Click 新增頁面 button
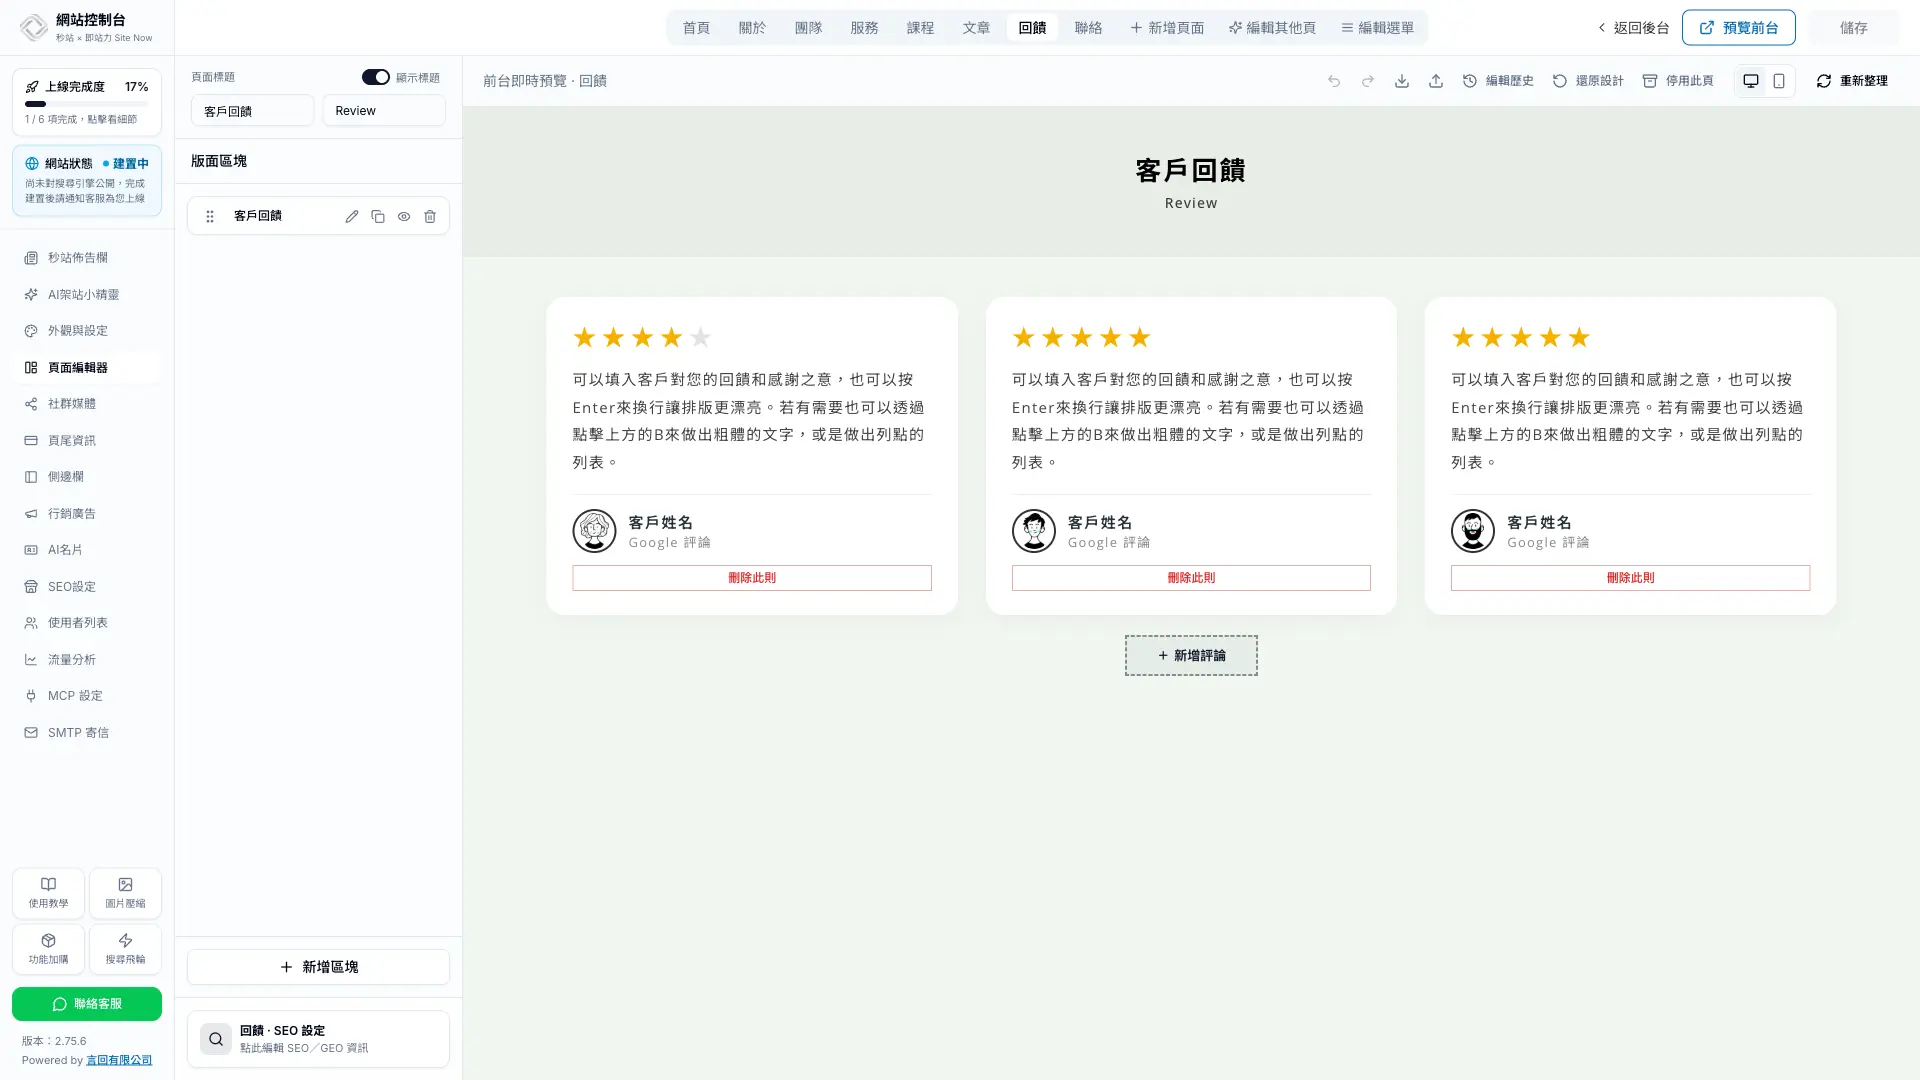Image resolution: width=1920 pixels, height=1080 pixels. tap(1167, 28)
